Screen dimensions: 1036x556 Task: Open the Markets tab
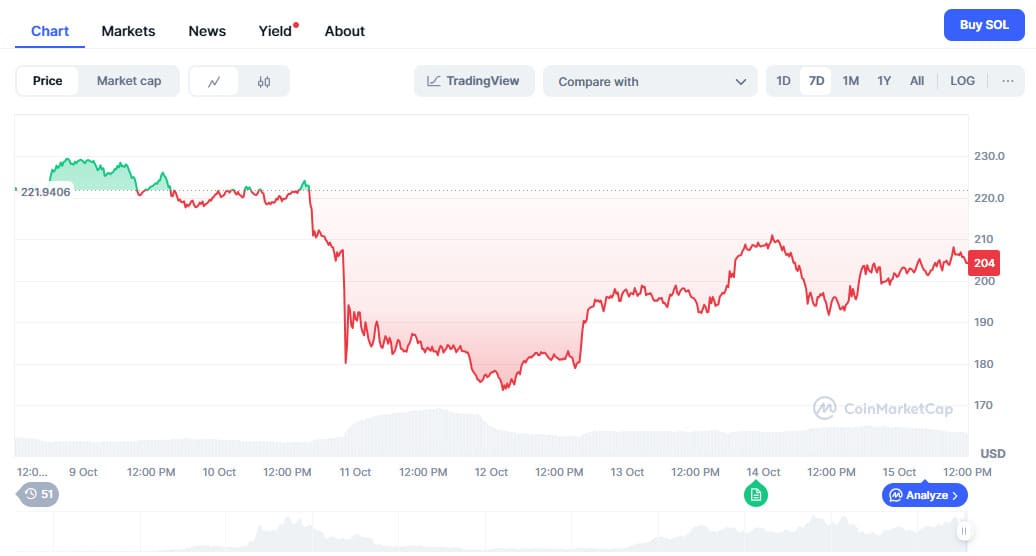coord(128,31)
